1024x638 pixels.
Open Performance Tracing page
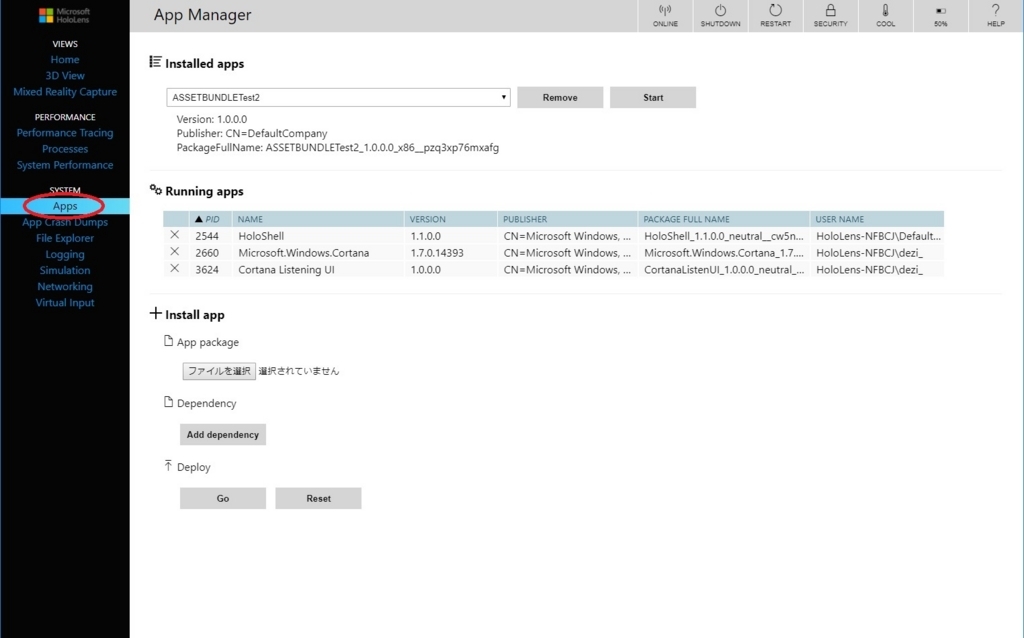(65, 133)
